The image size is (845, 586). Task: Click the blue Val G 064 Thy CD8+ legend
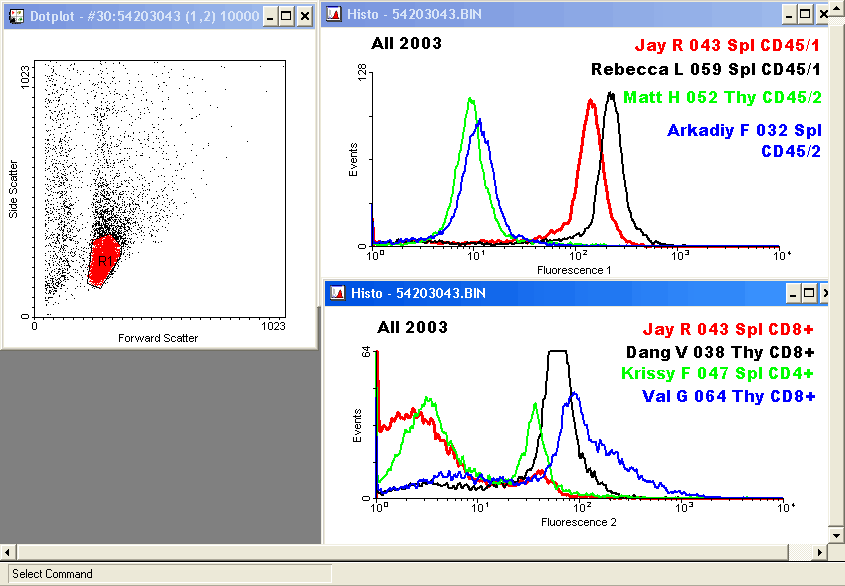pyautogui.click(x=728, y=397)
